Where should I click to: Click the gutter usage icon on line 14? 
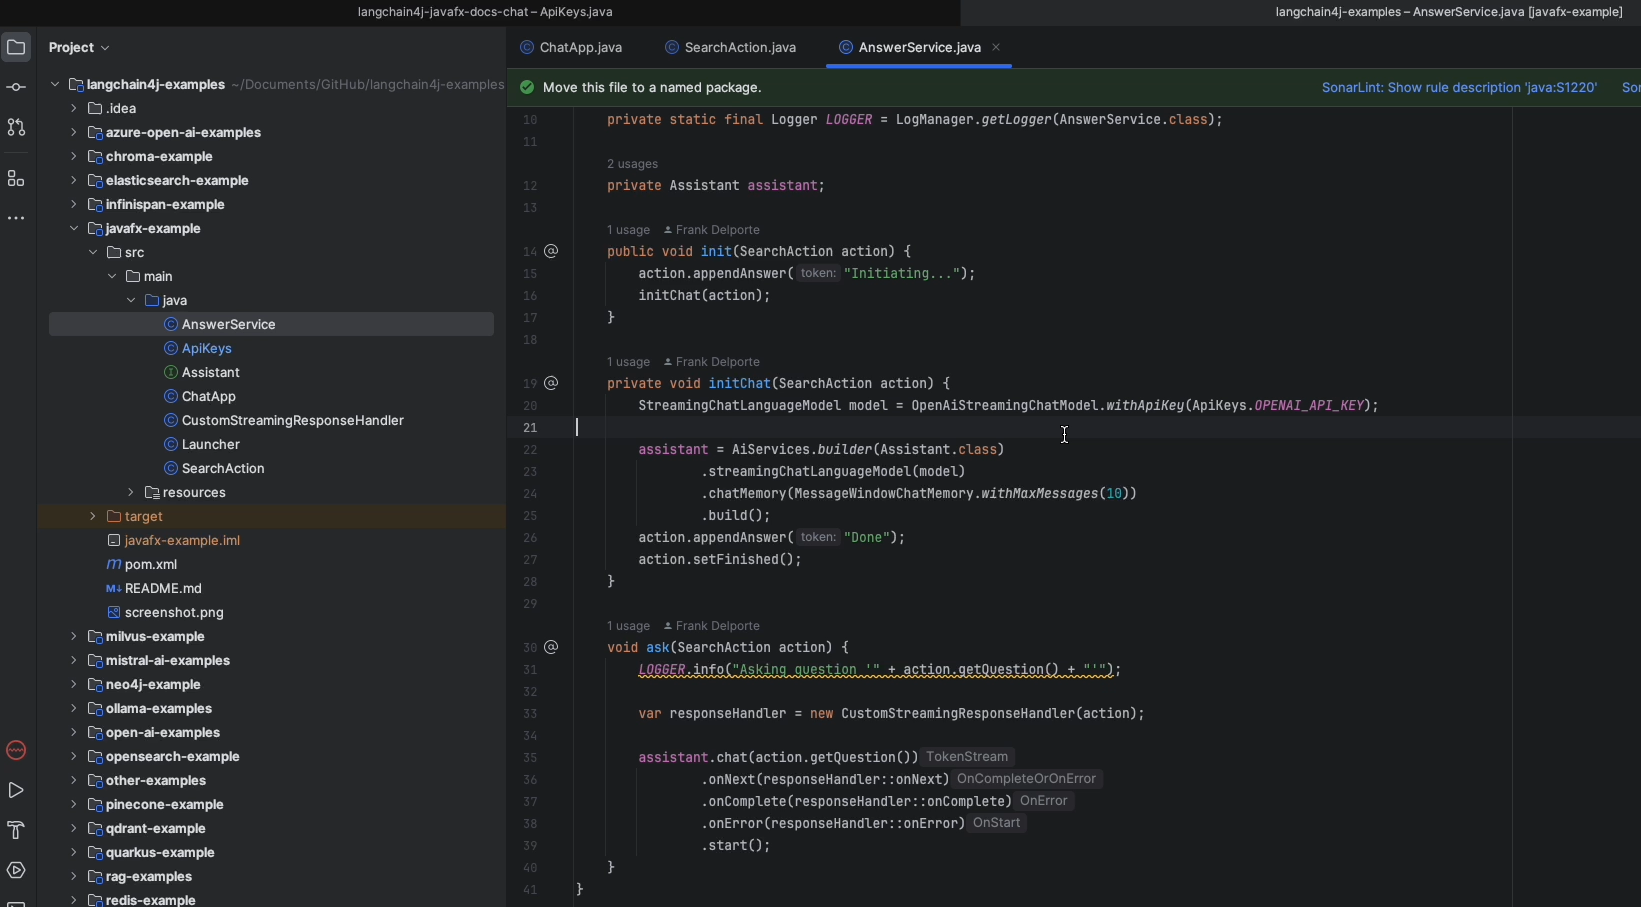pyautogui.click(x=551, y=251)
